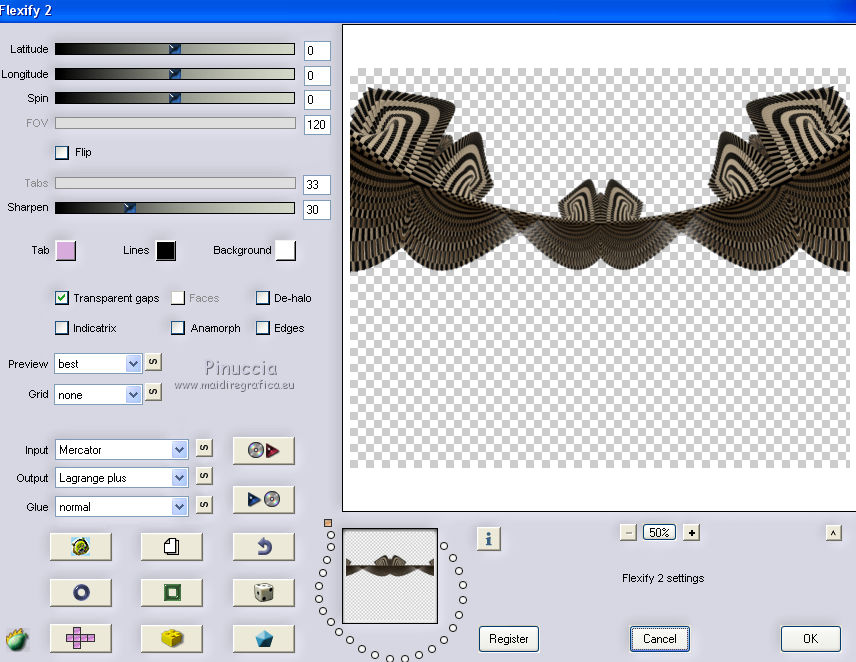Click the S button next to Input
Viewport: 856px width, 662px height.
[204, 448]
